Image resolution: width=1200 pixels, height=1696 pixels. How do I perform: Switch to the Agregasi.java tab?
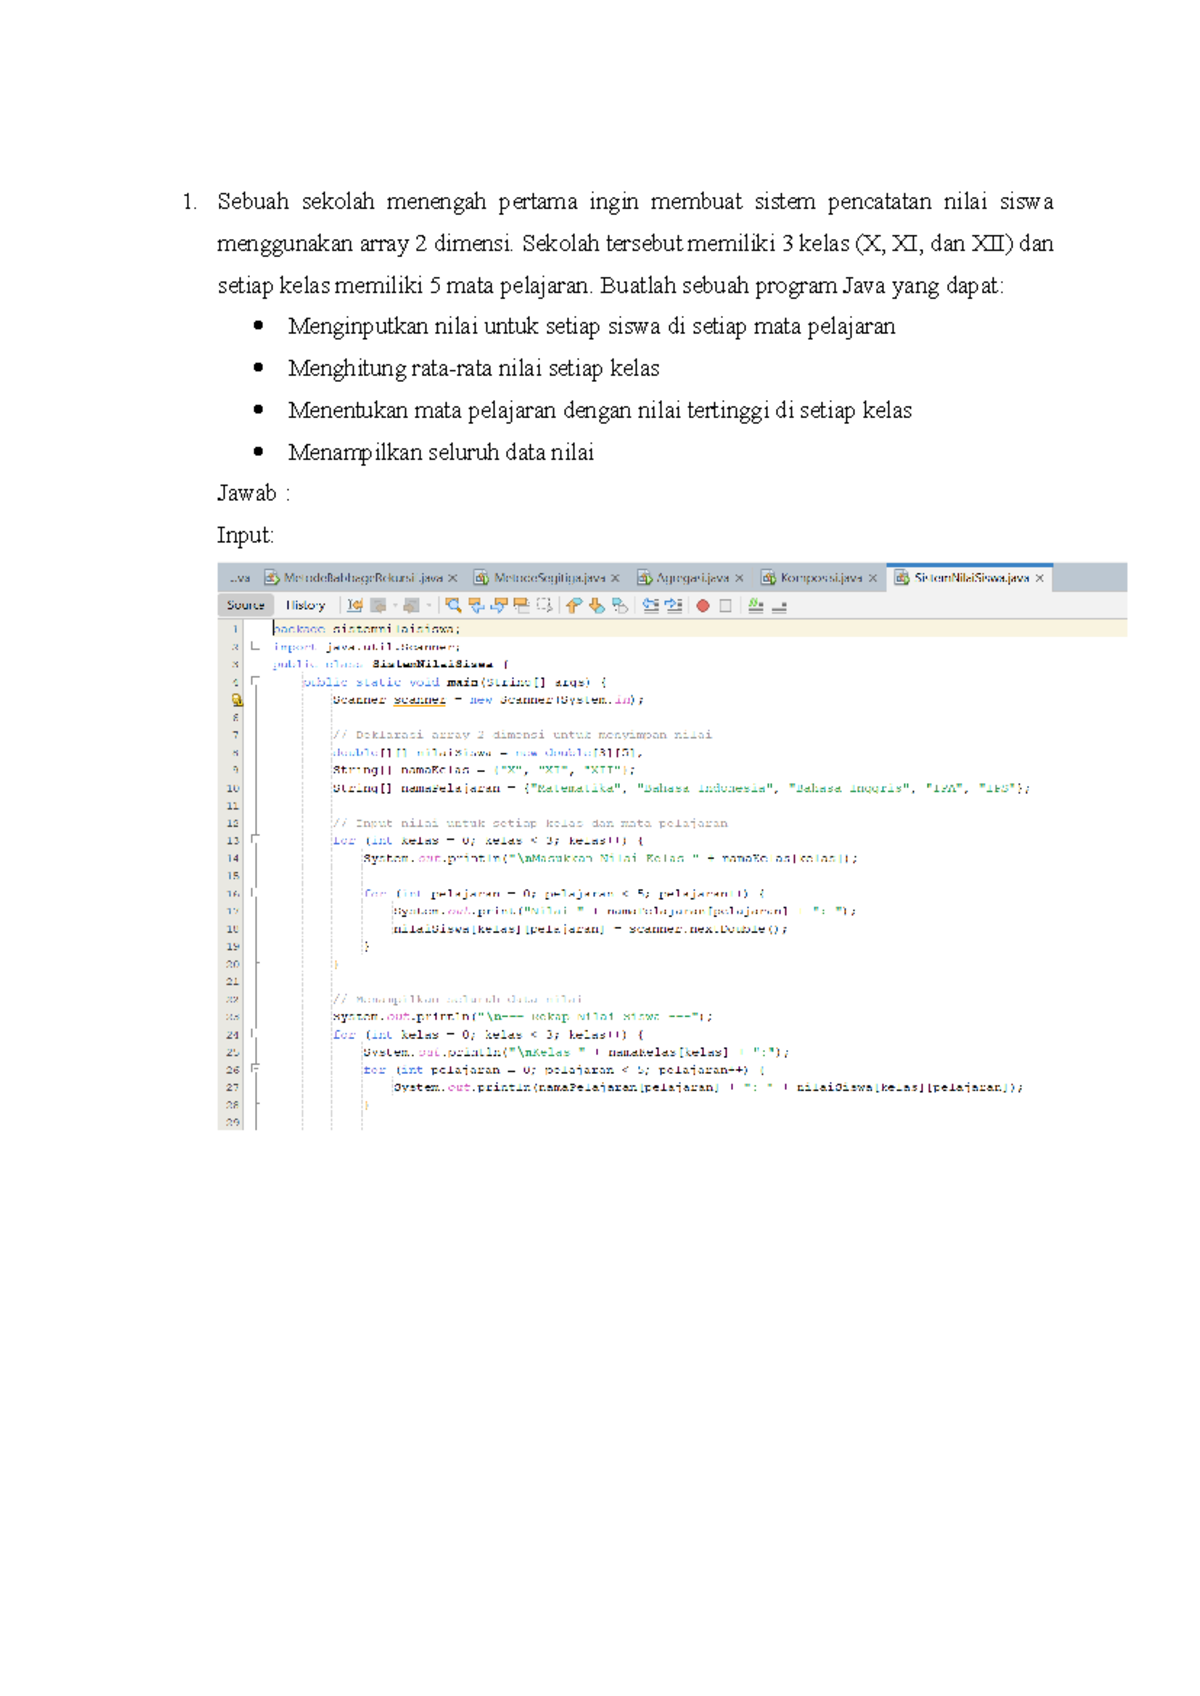coord(691,578)
